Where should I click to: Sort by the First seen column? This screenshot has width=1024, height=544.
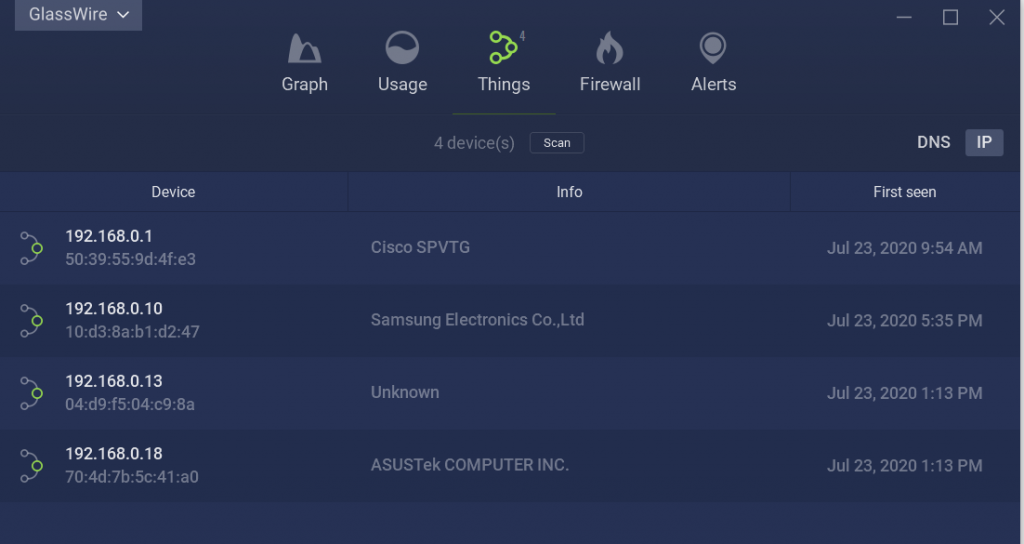[904, 192]
